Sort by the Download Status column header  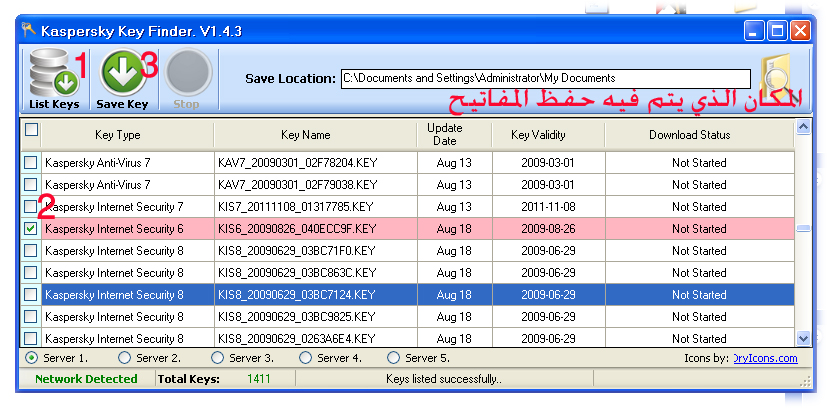[699, 135]
